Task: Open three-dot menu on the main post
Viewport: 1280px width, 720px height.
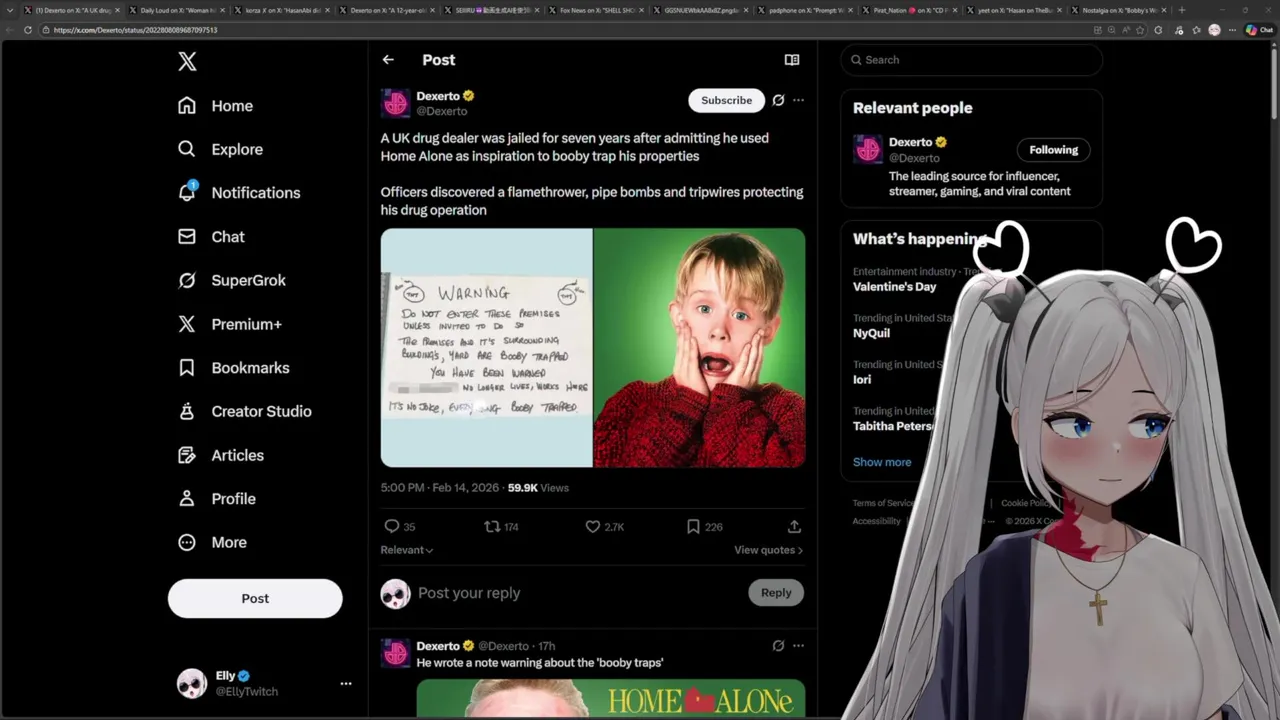Action: [x=798, y=100]
